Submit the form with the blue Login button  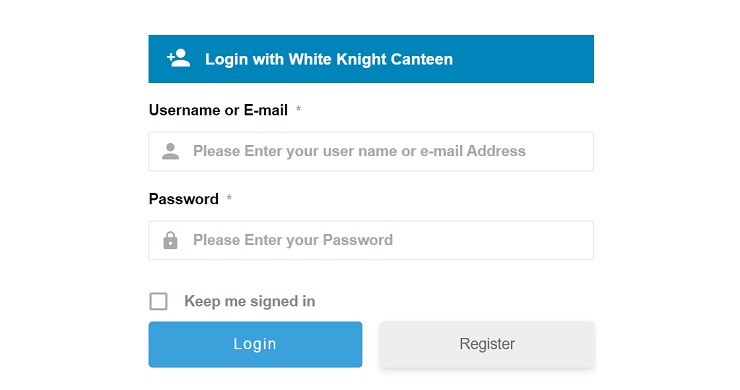[x=255, y=344]
